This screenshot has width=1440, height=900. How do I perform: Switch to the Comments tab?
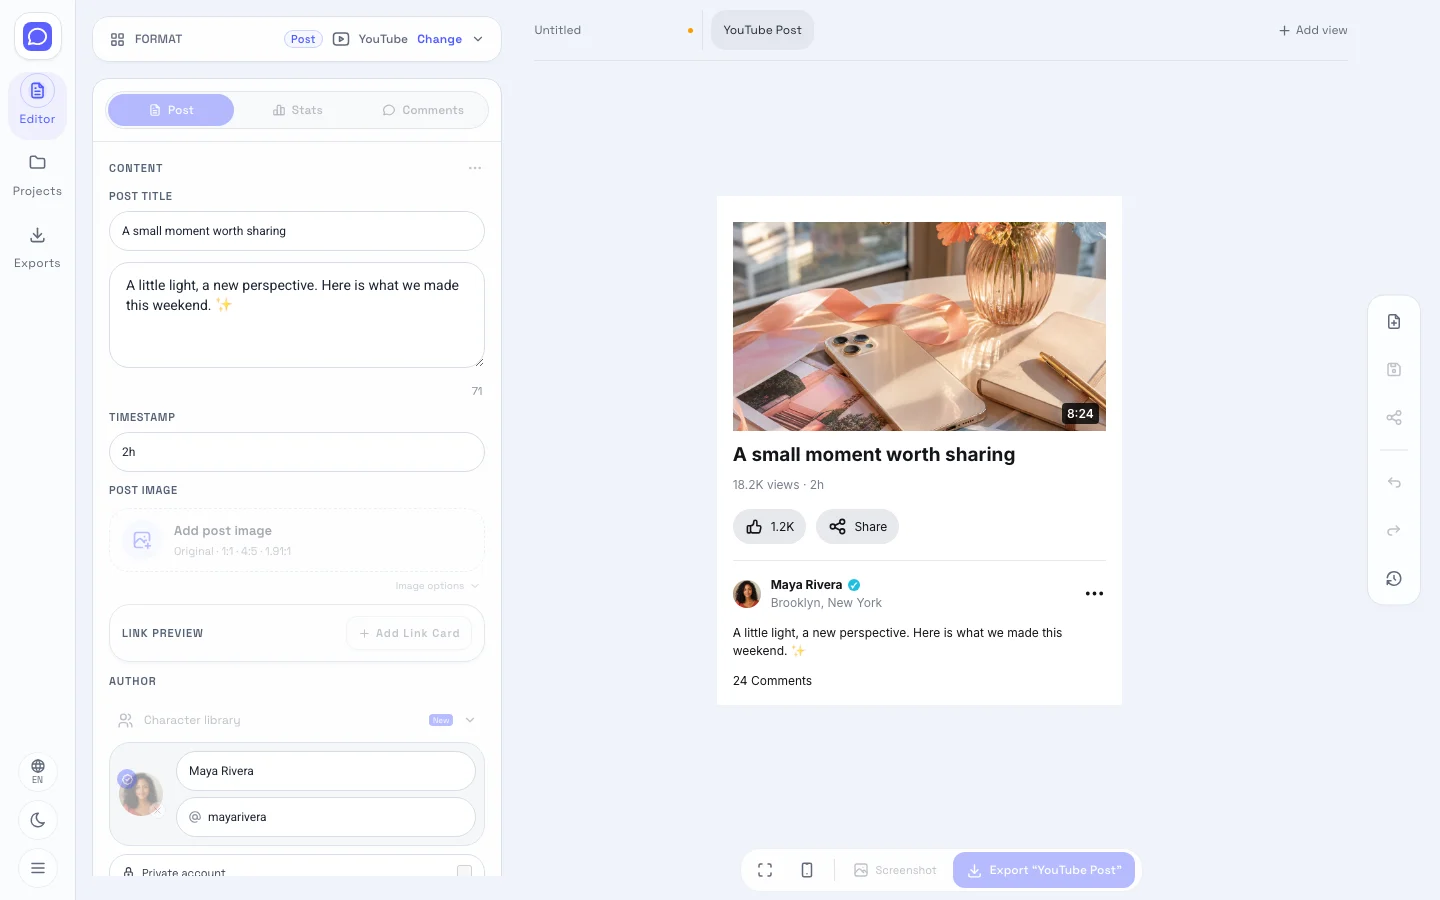coord(423,110)
